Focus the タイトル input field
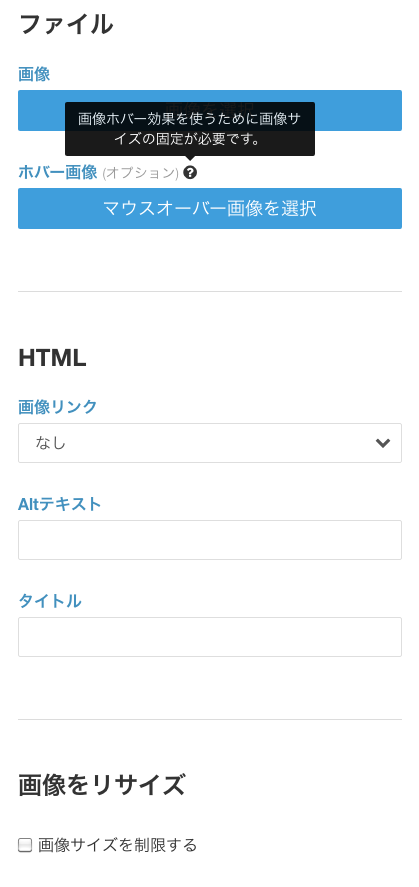 pyautogui.click(x=210, y=637)
